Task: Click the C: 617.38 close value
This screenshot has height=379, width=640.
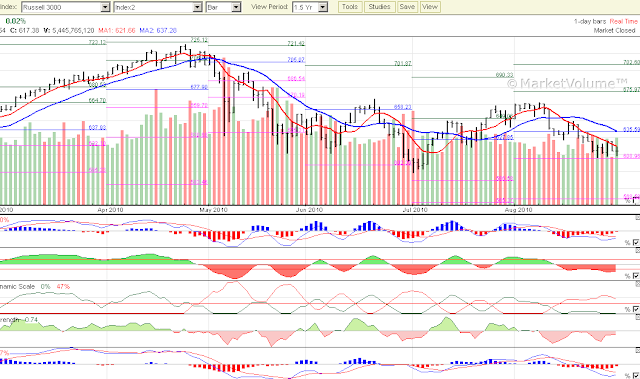Action: click(24, 31)
